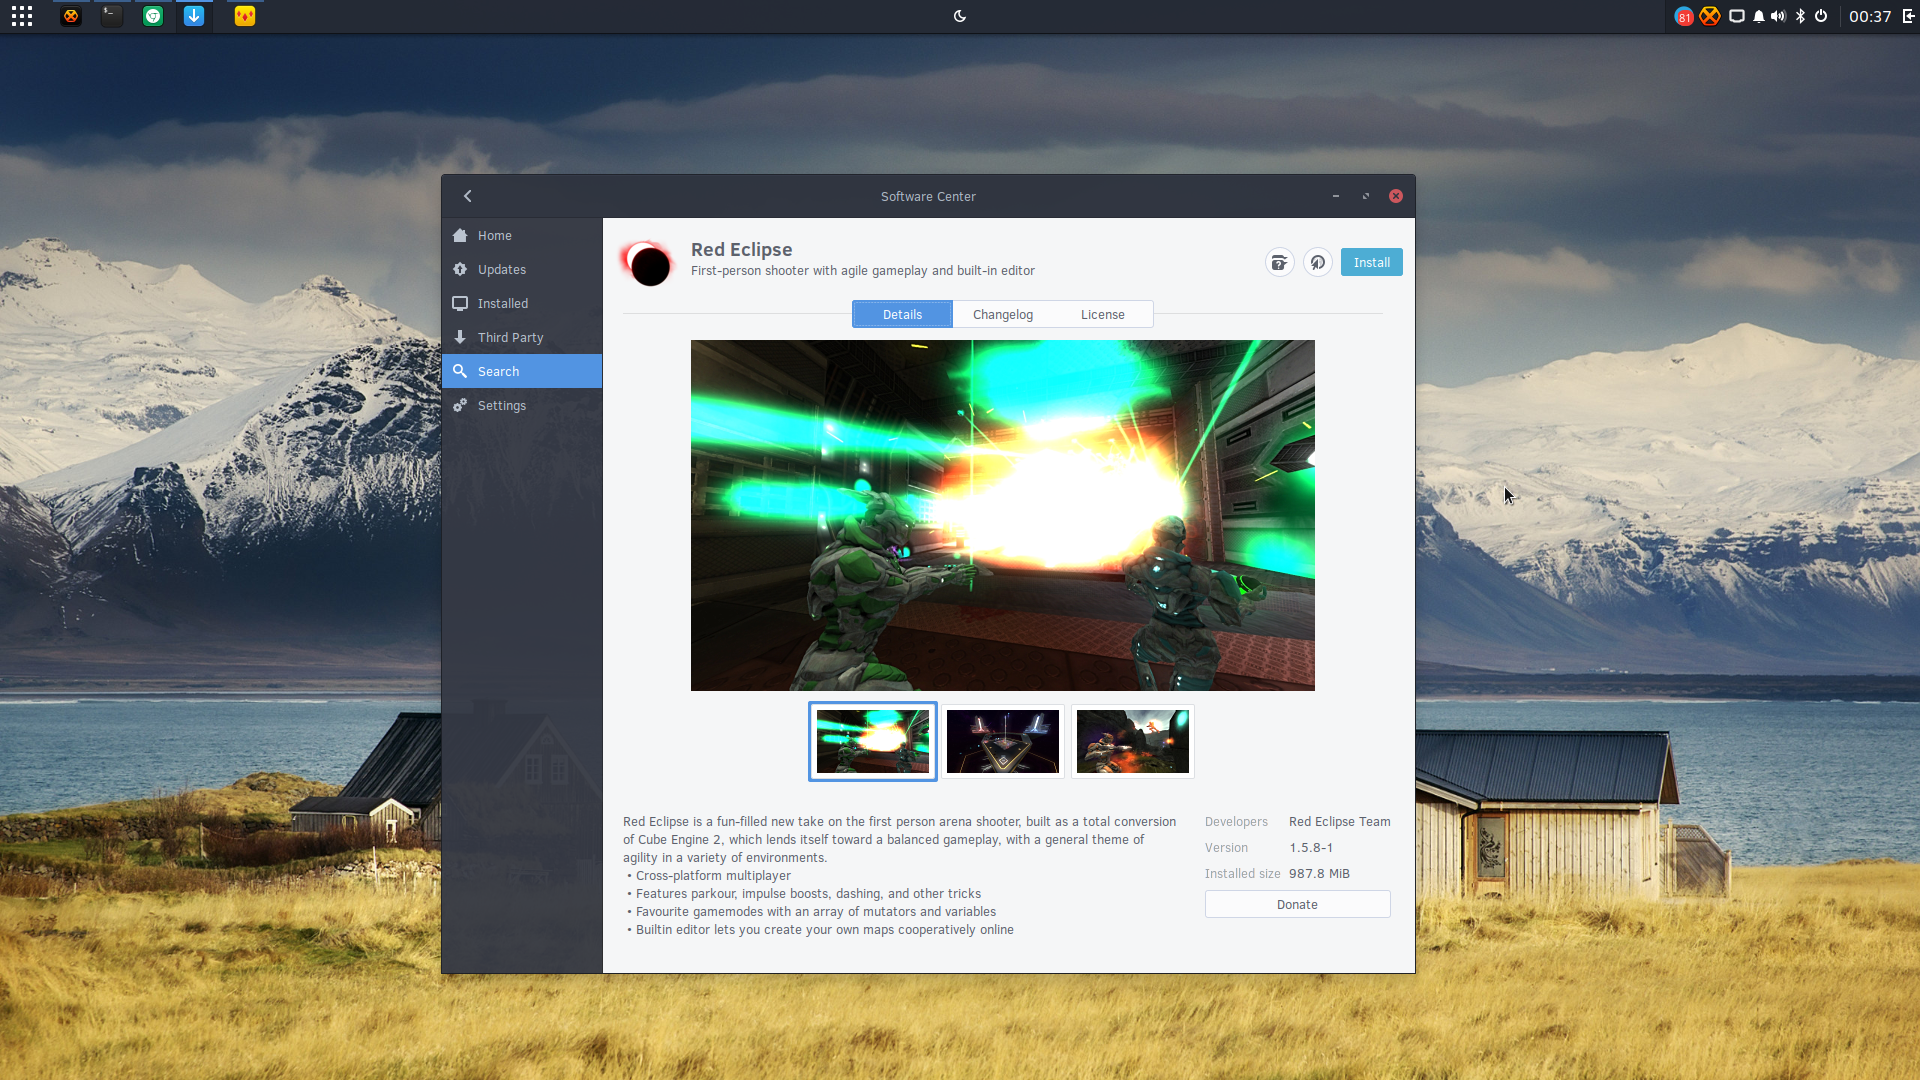Open the Third Party section
This screenshot has width=1920, height=1080.
coord(521,337)
